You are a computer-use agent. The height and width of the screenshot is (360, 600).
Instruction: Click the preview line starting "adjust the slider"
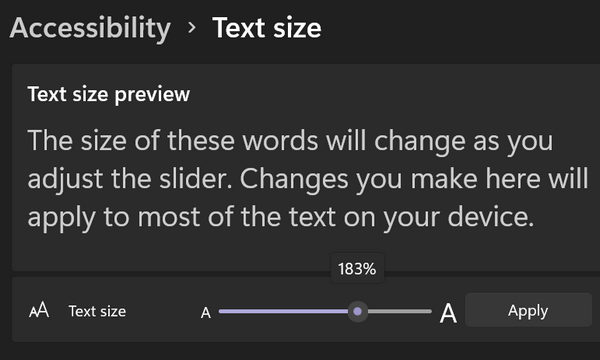[x=308, y=180]
